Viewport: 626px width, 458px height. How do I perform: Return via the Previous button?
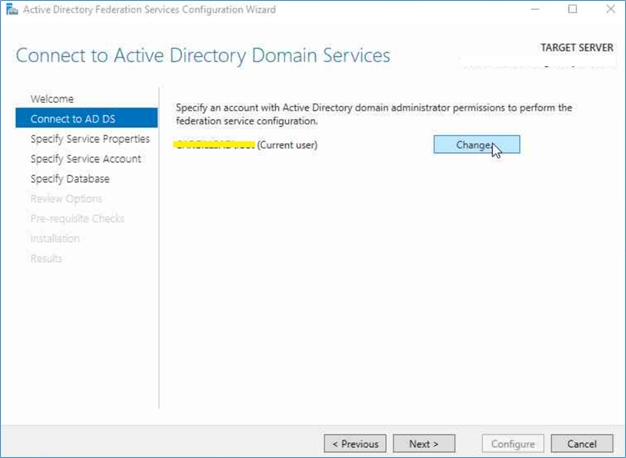(x=355, y=444)
